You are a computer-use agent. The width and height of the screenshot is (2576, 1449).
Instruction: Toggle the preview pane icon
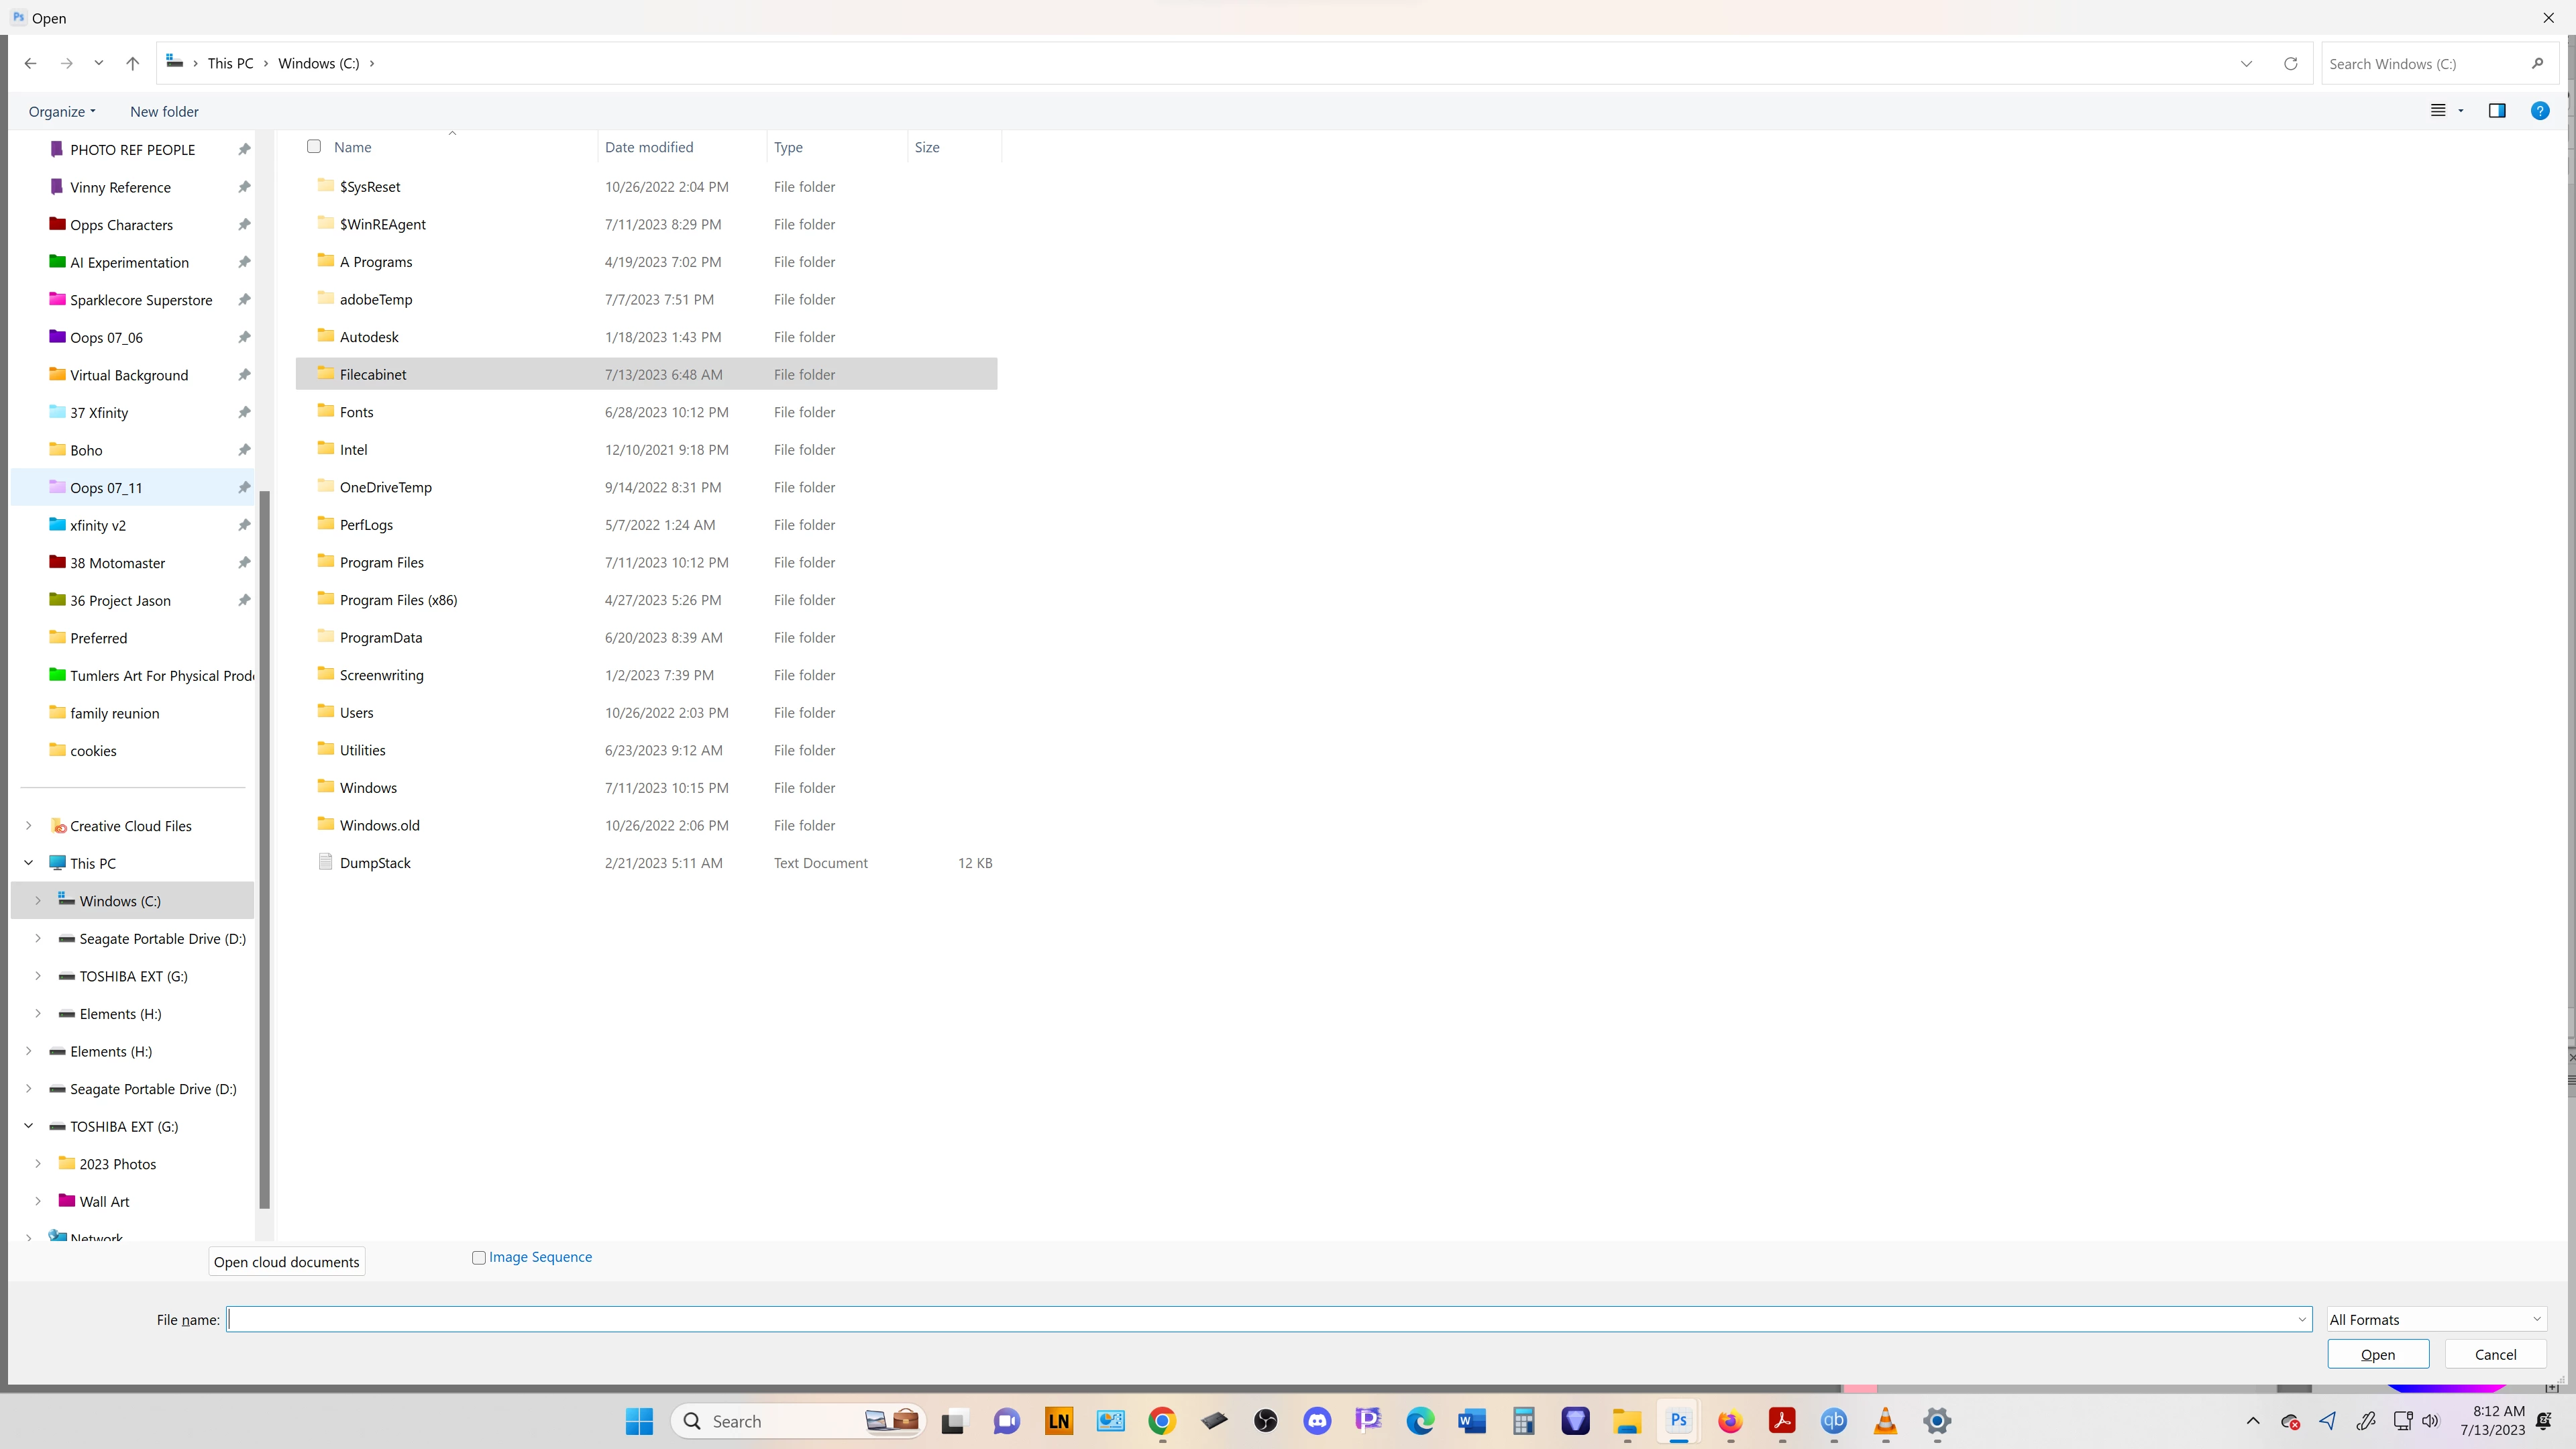pos(2496,111)
